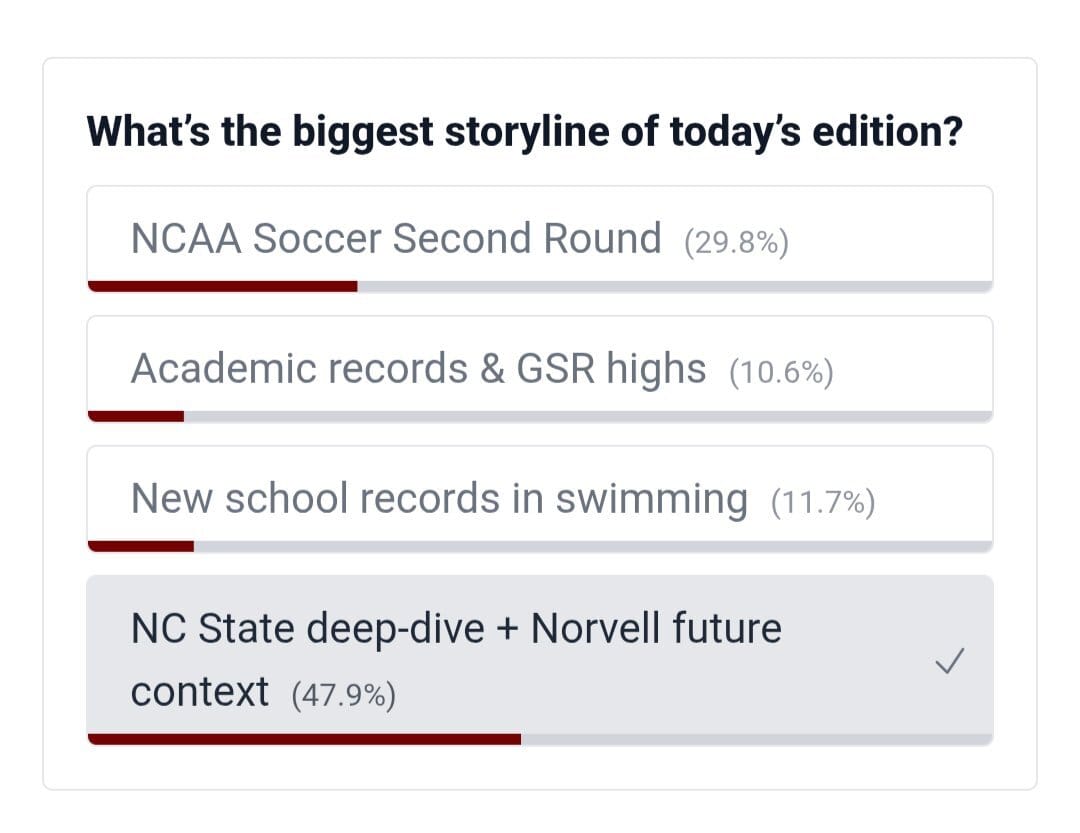Click the "biggest storyline" poll question heading
The width and height of the screenshot is (1080, 833).
[525, 131]
